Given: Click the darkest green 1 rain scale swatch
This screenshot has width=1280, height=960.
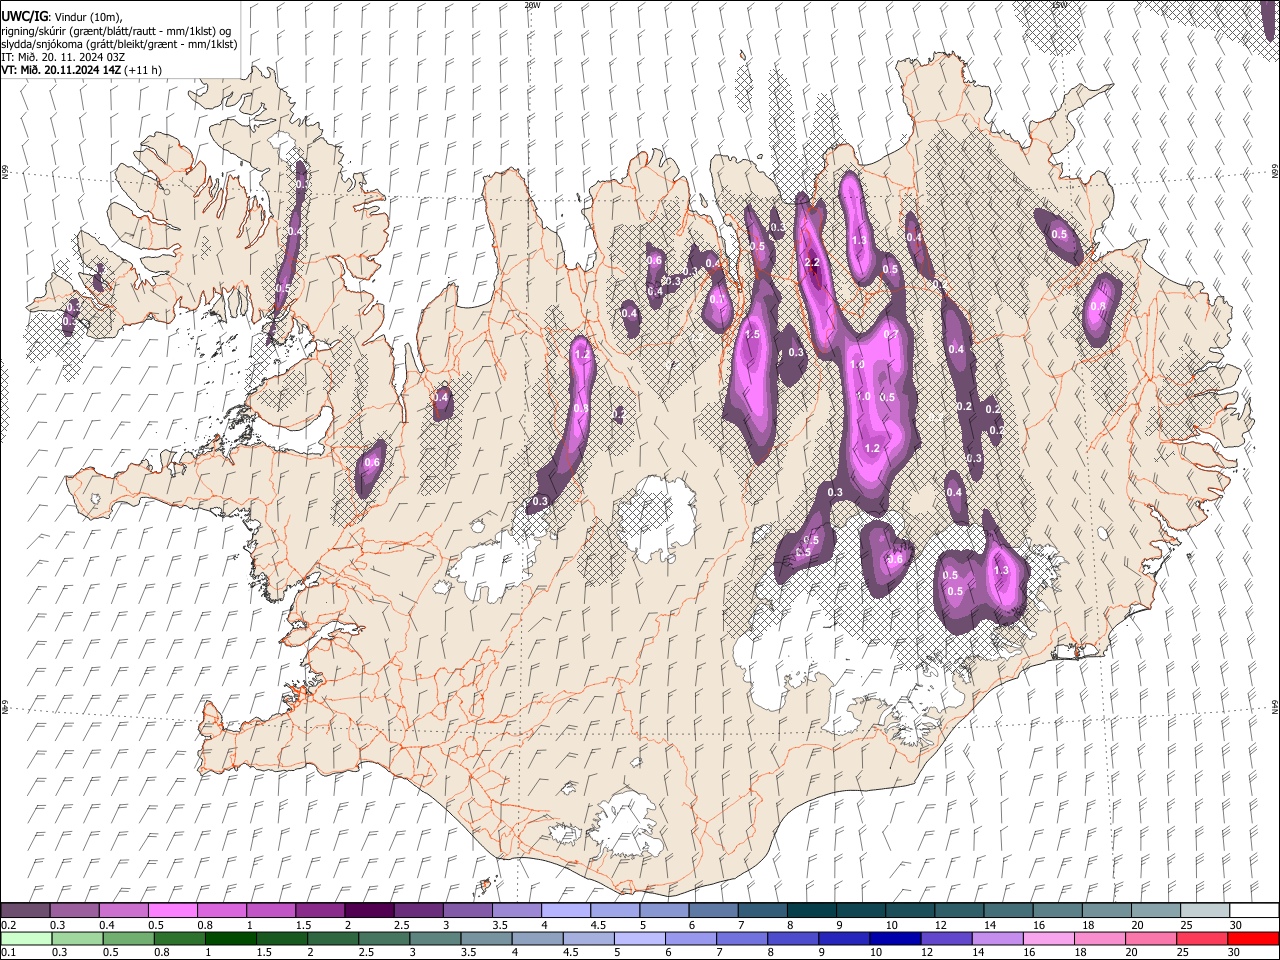Looking at the screenshot, I should 230,939.
